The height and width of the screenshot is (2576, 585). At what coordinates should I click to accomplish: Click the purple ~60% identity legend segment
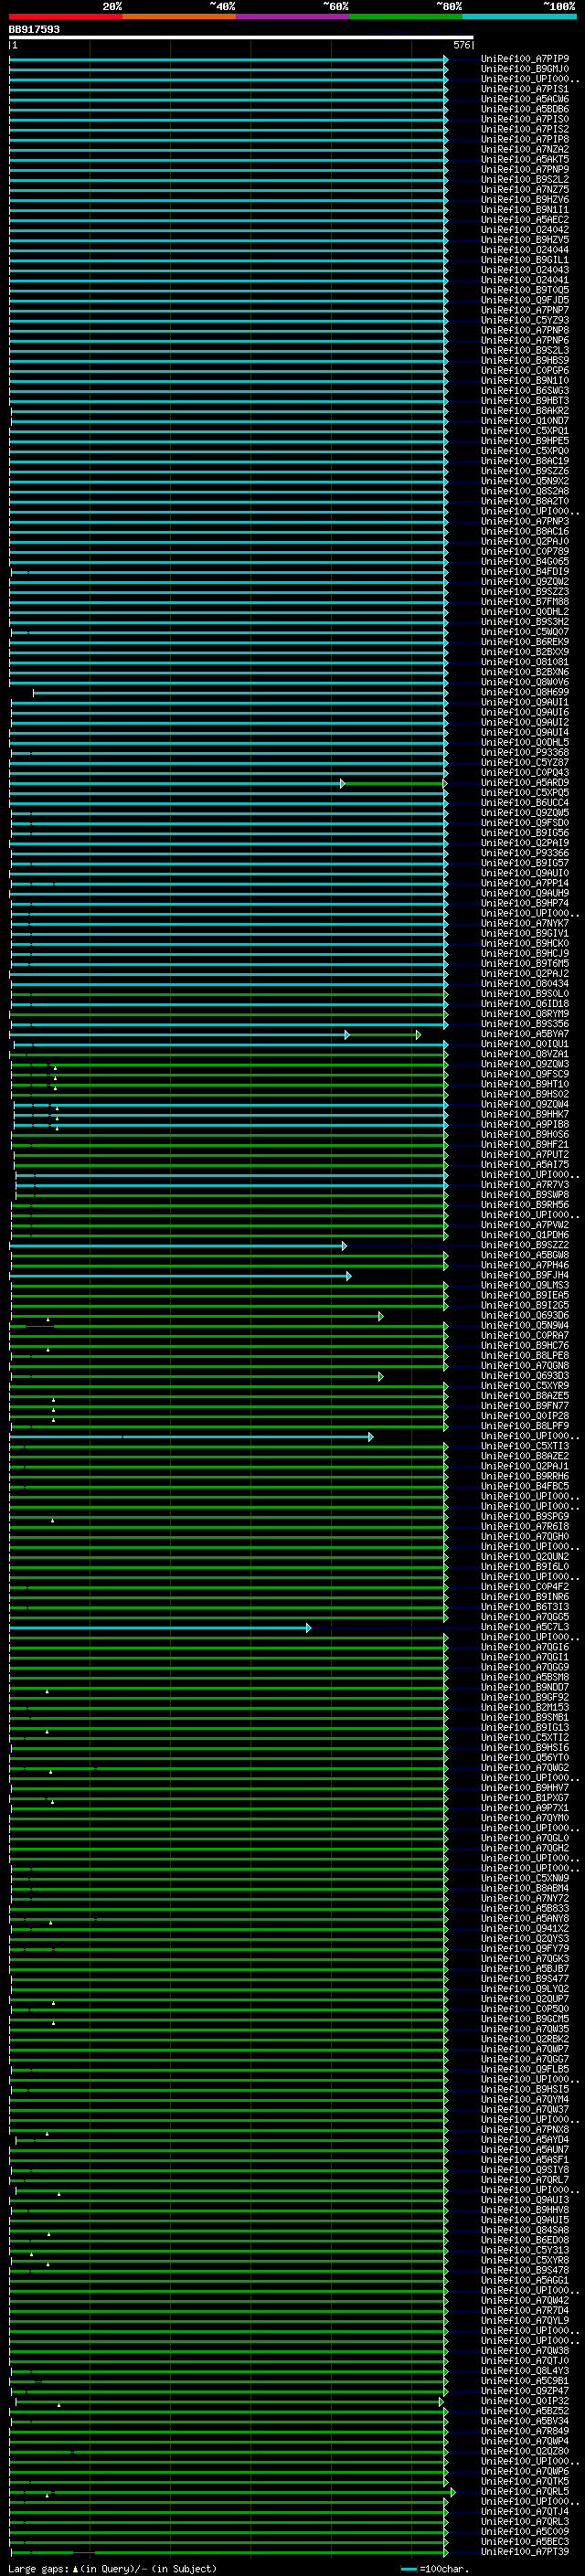(x=293, y=16)
